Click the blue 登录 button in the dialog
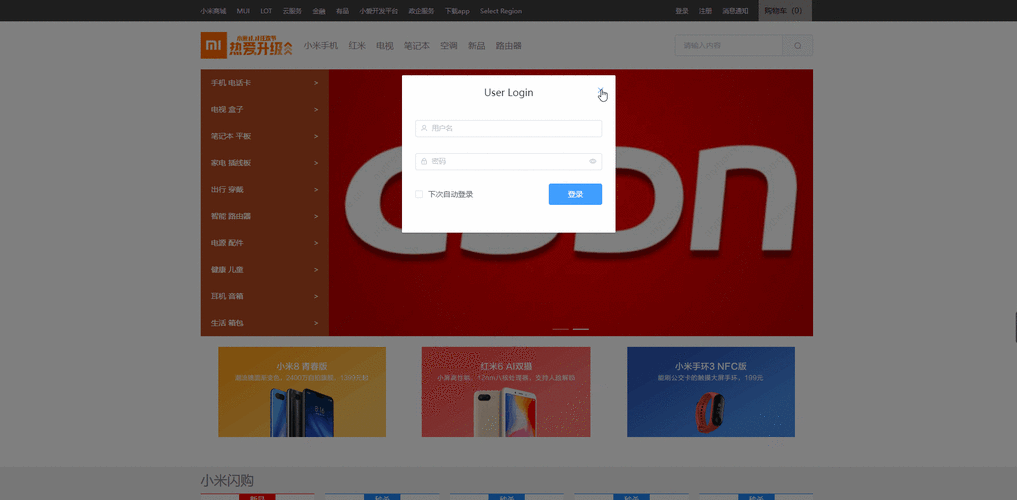 [575, 195]
